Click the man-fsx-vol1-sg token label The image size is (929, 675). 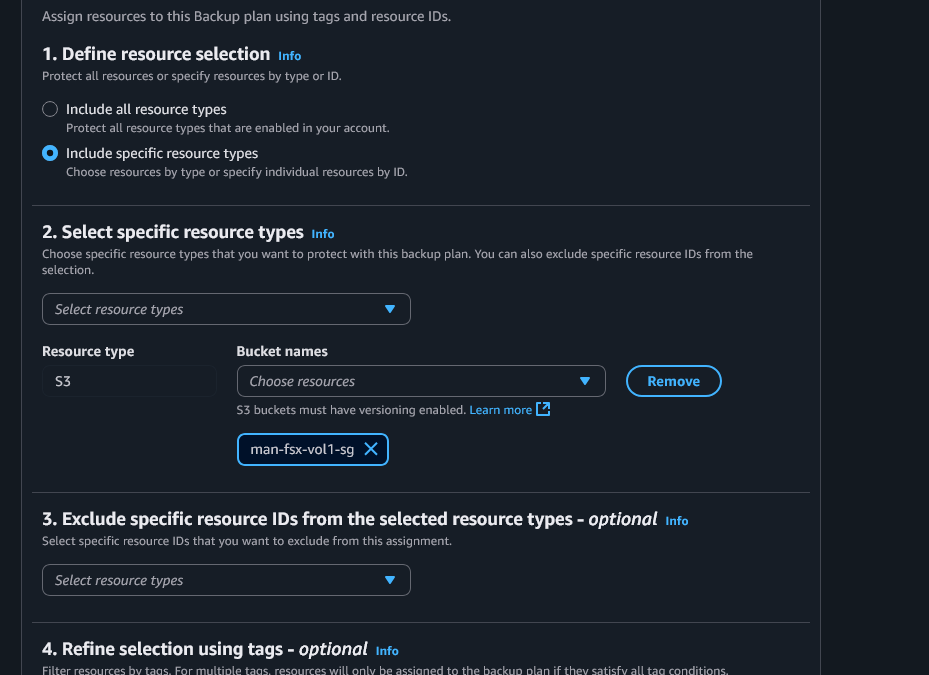pos(302,449)
